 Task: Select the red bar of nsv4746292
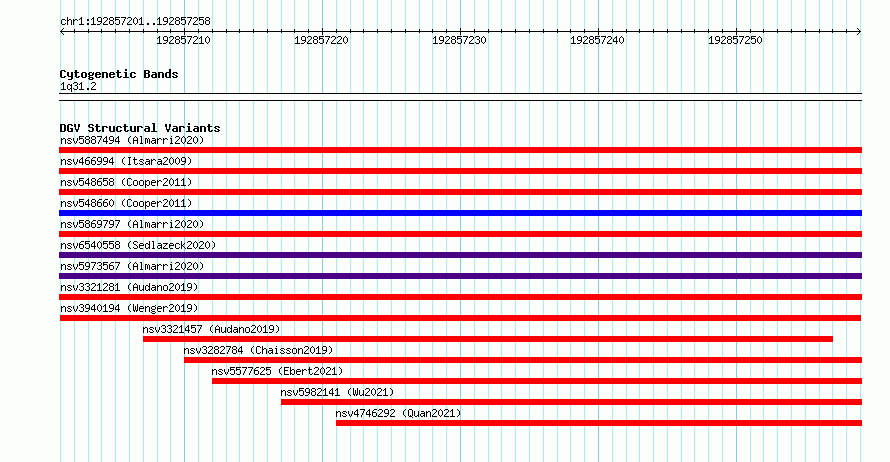point(599,423)
